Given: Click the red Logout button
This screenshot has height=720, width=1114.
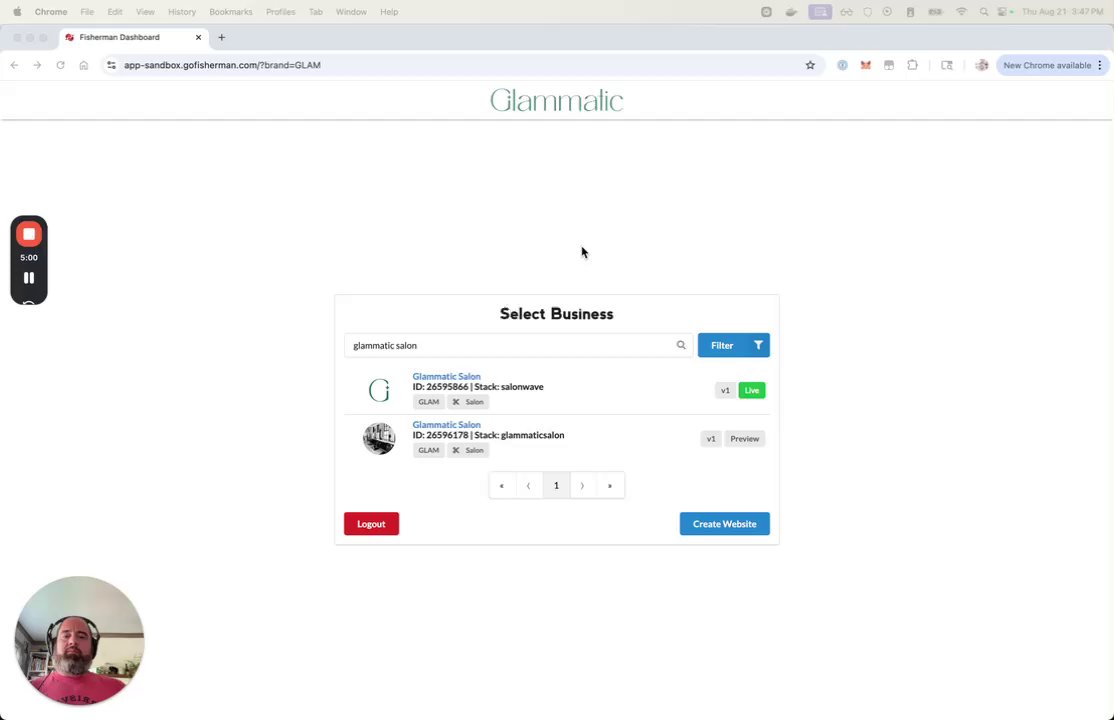Looking at the screenshot, I should [x=372, y=524].
